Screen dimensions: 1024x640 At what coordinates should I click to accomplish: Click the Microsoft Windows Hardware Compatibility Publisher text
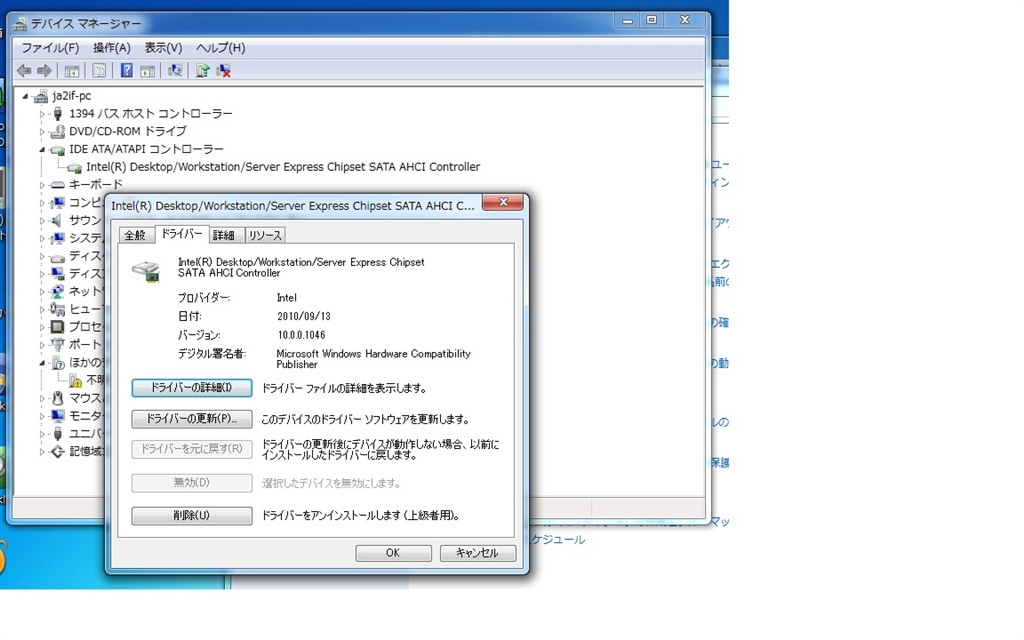tap(373, 359)
